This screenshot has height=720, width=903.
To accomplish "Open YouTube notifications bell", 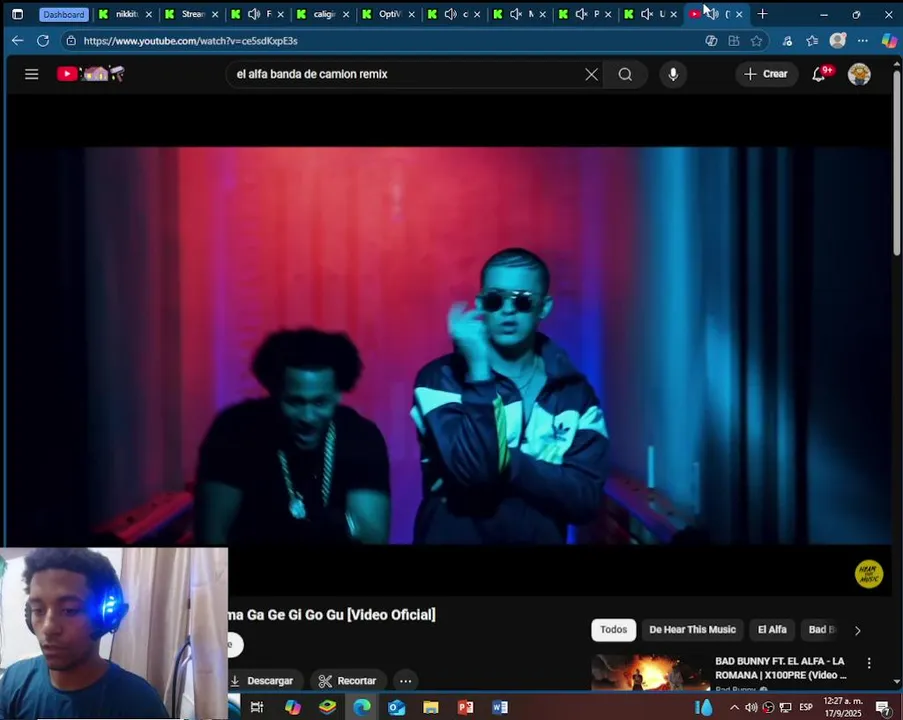I will pos(820,74).
